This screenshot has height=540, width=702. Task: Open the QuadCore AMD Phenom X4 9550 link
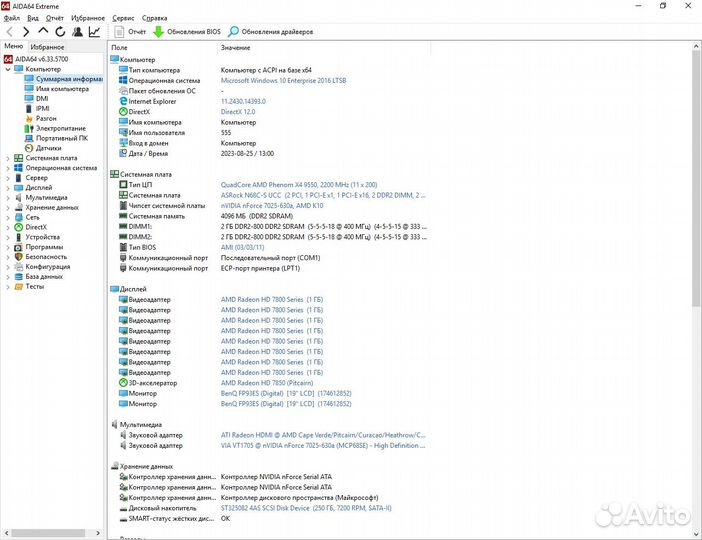click(299, 184)
